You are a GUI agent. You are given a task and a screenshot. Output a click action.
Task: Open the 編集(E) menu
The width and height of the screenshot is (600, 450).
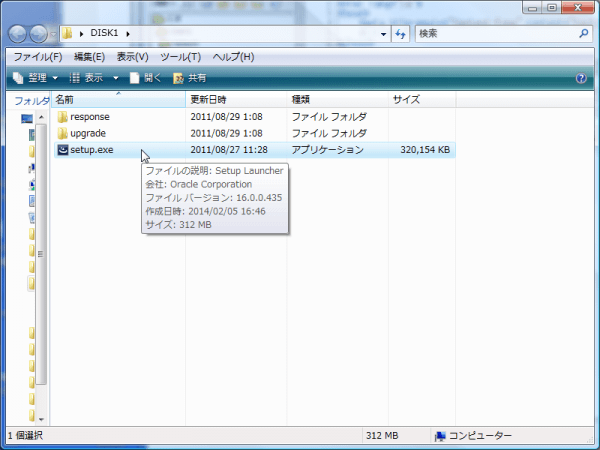pyautogui.click(x=89, y=57)
